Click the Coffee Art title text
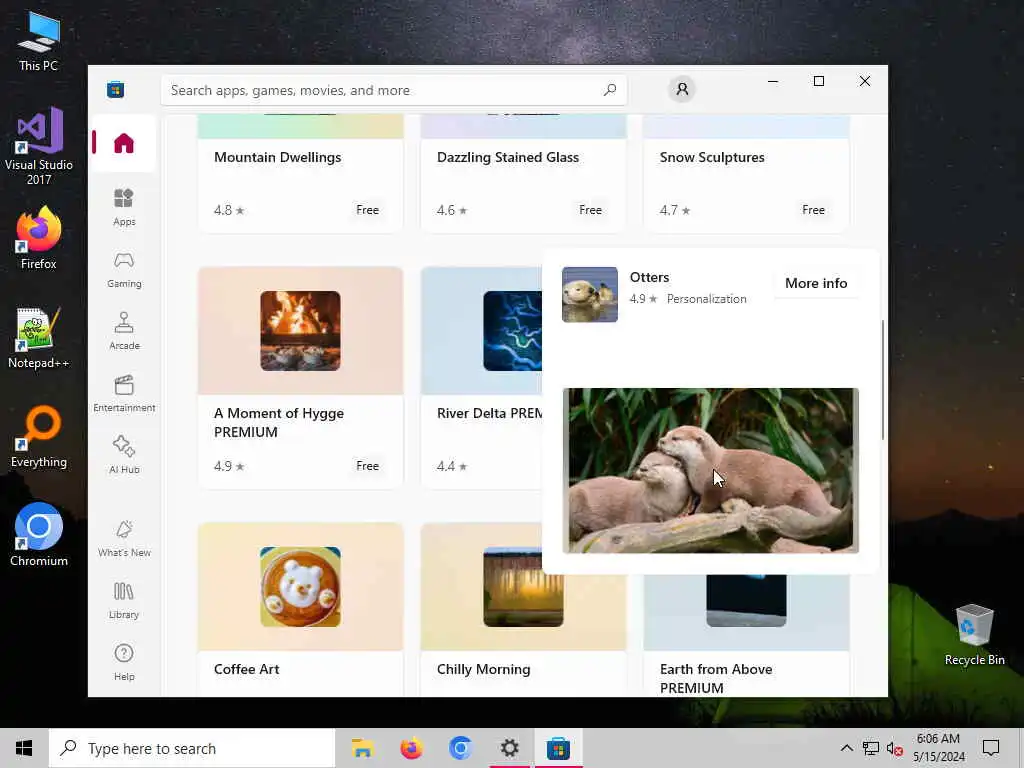The width and height of the screenshot is (1024, 768). point(246,669)
